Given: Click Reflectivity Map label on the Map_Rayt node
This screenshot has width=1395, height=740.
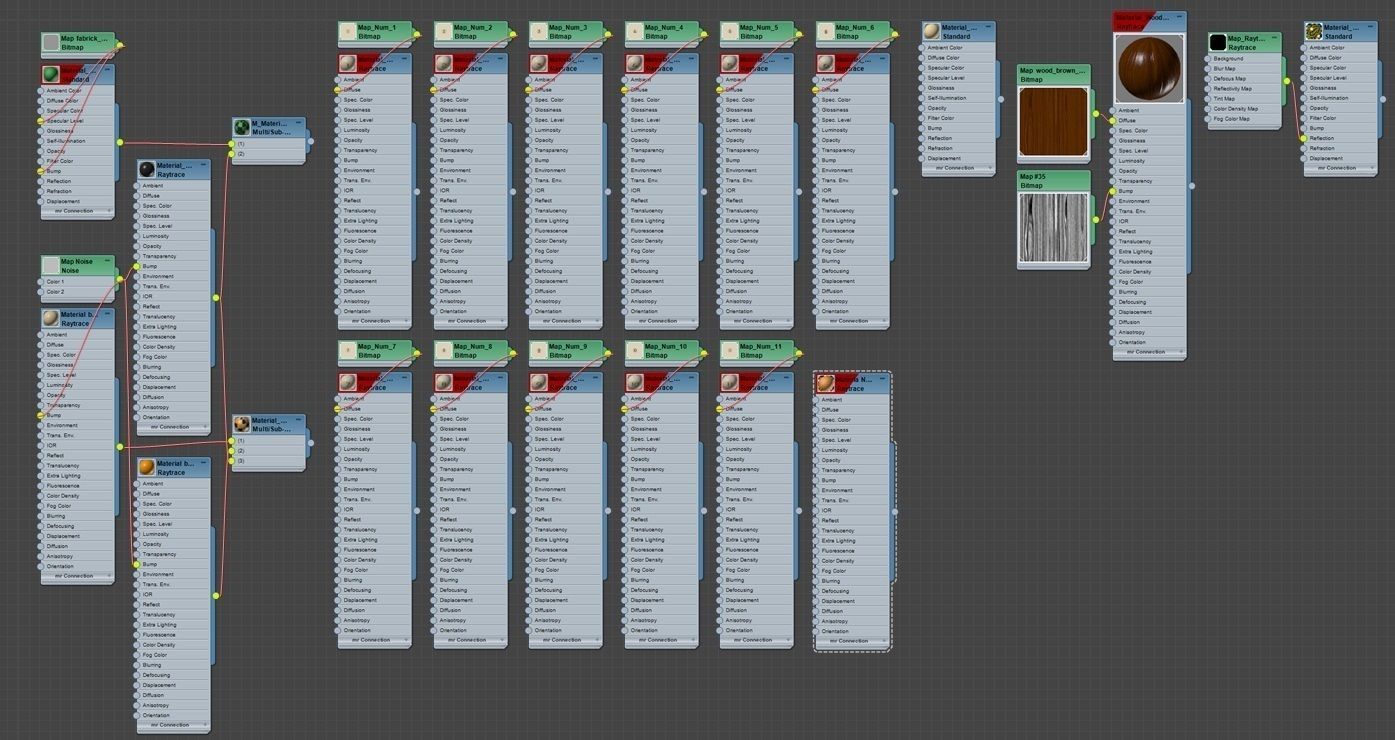Looking at the screenshot, I should (x=1232, y=89).
